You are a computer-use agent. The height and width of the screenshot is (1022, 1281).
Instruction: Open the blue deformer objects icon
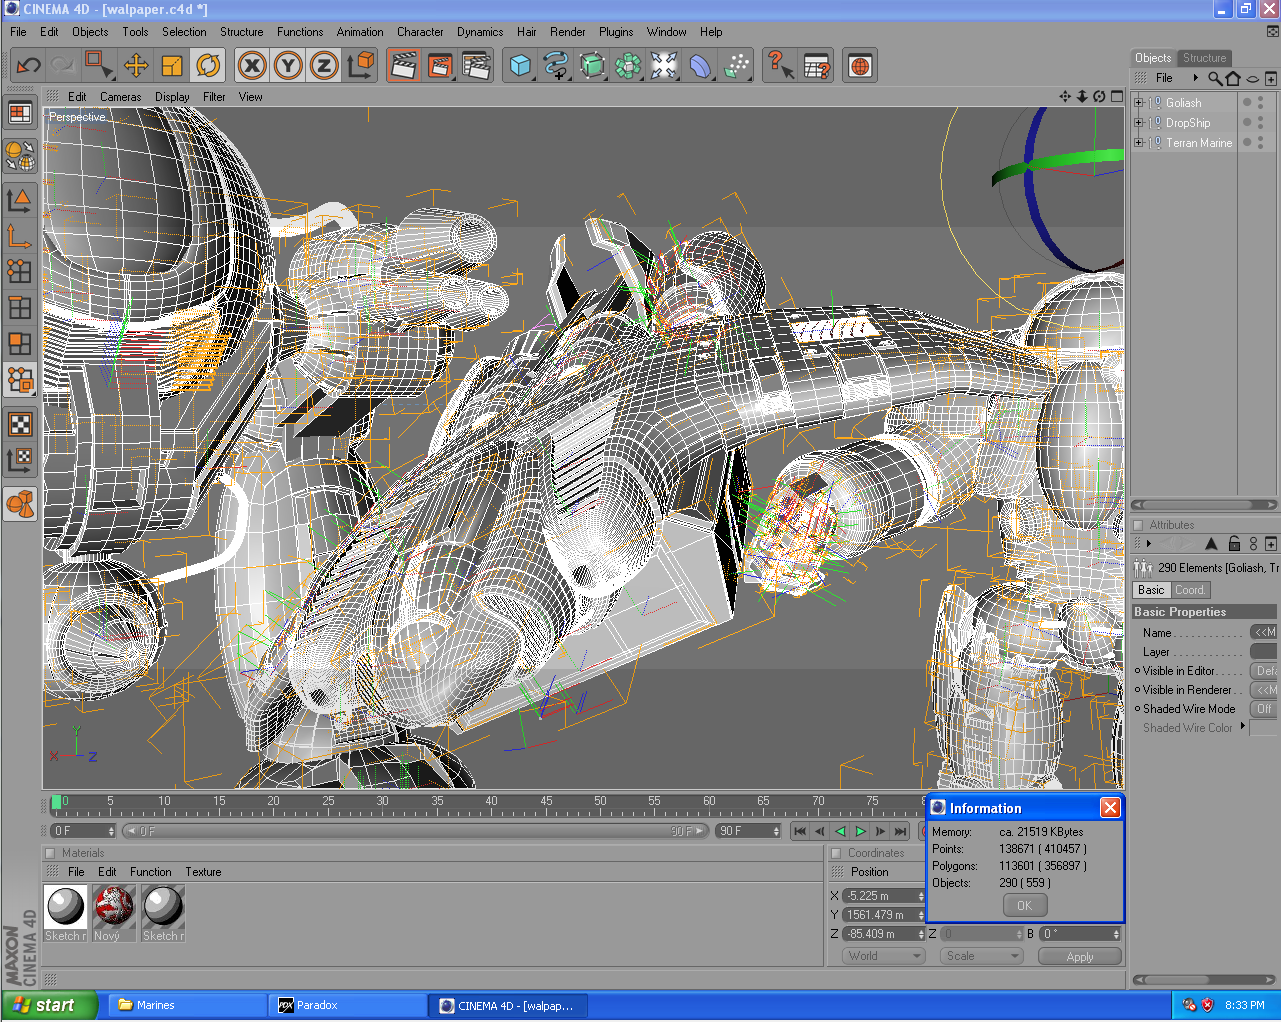pyautogui.click(x=700, y=66)
